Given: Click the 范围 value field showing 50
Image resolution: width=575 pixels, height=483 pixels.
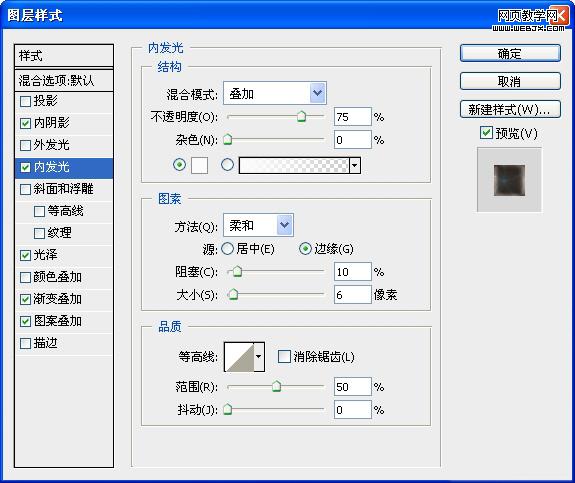Looking at the screenshot, I should (352, 387).
